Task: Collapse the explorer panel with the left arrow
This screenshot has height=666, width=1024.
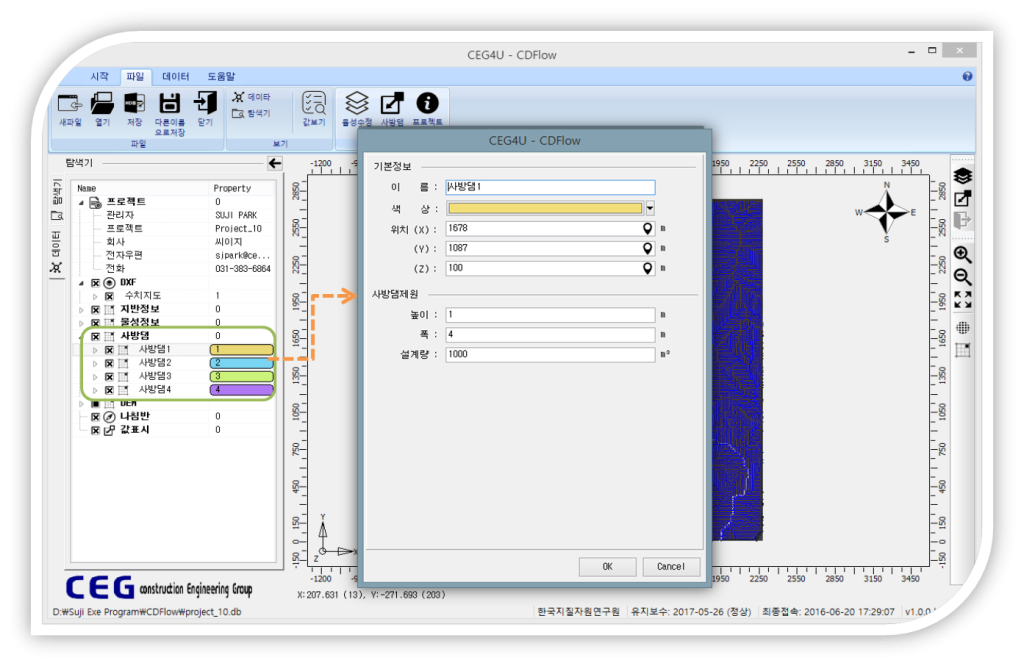Action: 275,163
